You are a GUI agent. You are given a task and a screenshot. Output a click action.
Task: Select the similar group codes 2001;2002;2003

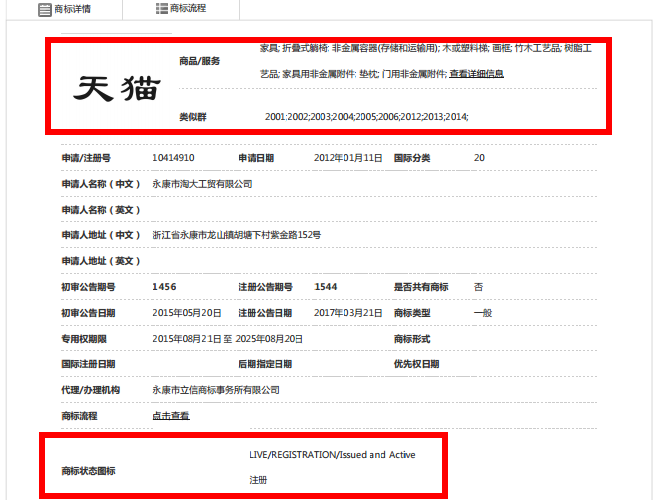[x=298, y=117]
